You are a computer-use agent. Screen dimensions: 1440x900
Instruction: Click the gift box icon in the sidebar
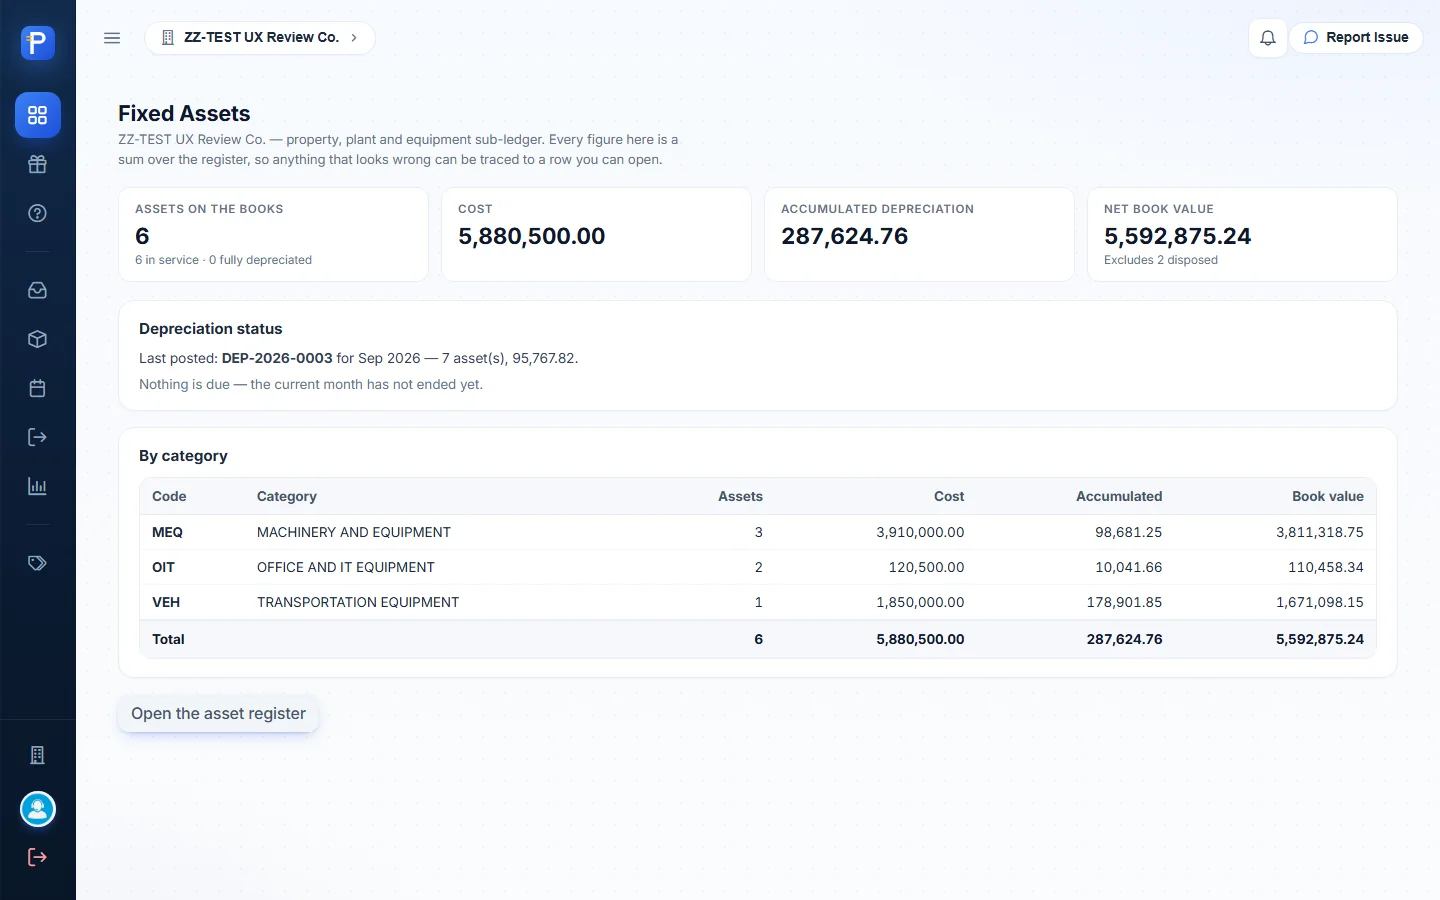coord(38,164)
